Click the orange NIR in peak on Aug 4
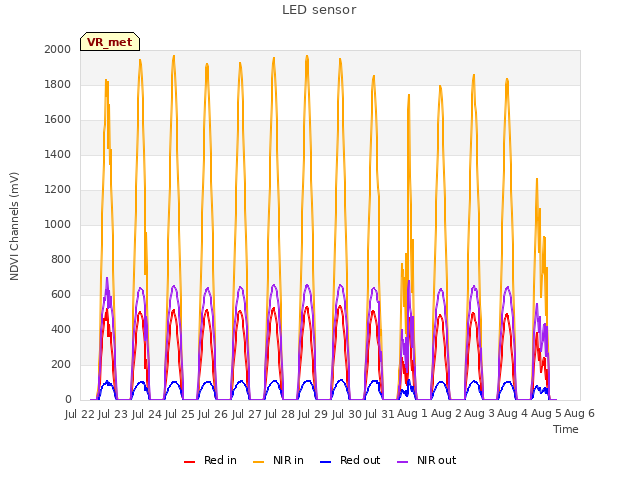 click(537, 180)
